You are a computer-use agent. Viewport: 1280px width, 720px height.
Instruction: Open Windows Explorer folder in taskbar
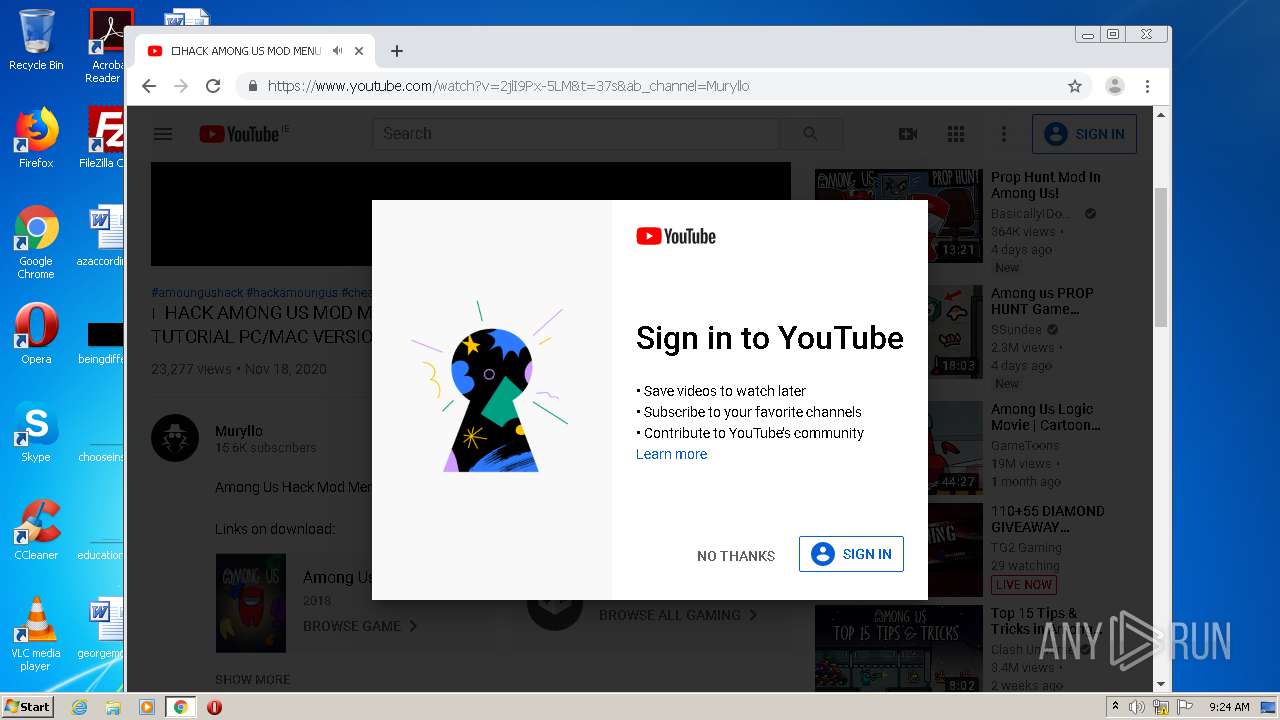[113, 707]
